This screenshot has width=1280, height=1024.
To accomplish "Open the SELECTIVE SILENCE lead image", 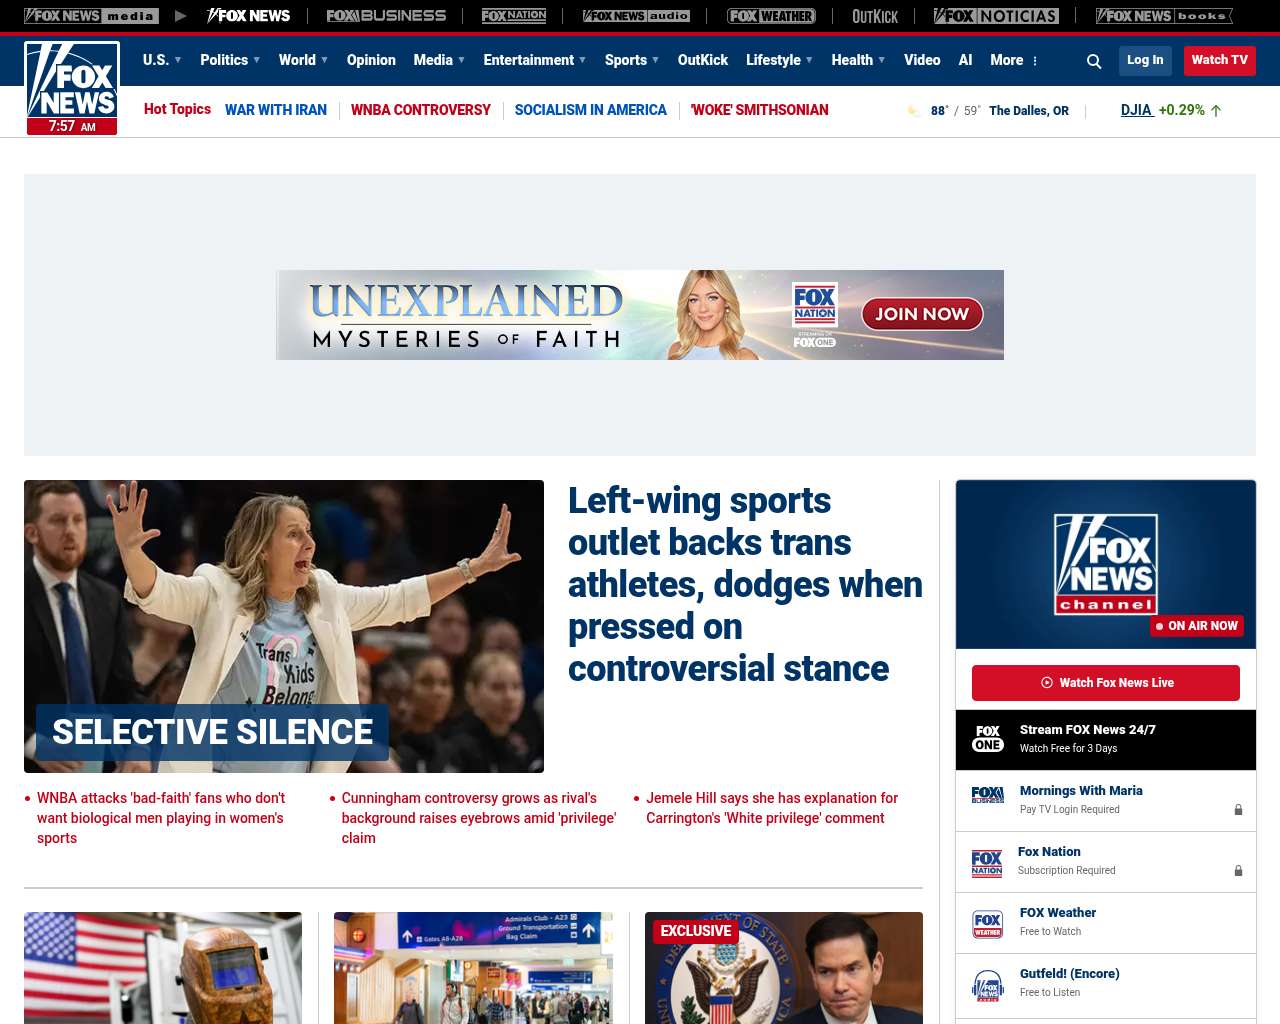I will point(284,626).
